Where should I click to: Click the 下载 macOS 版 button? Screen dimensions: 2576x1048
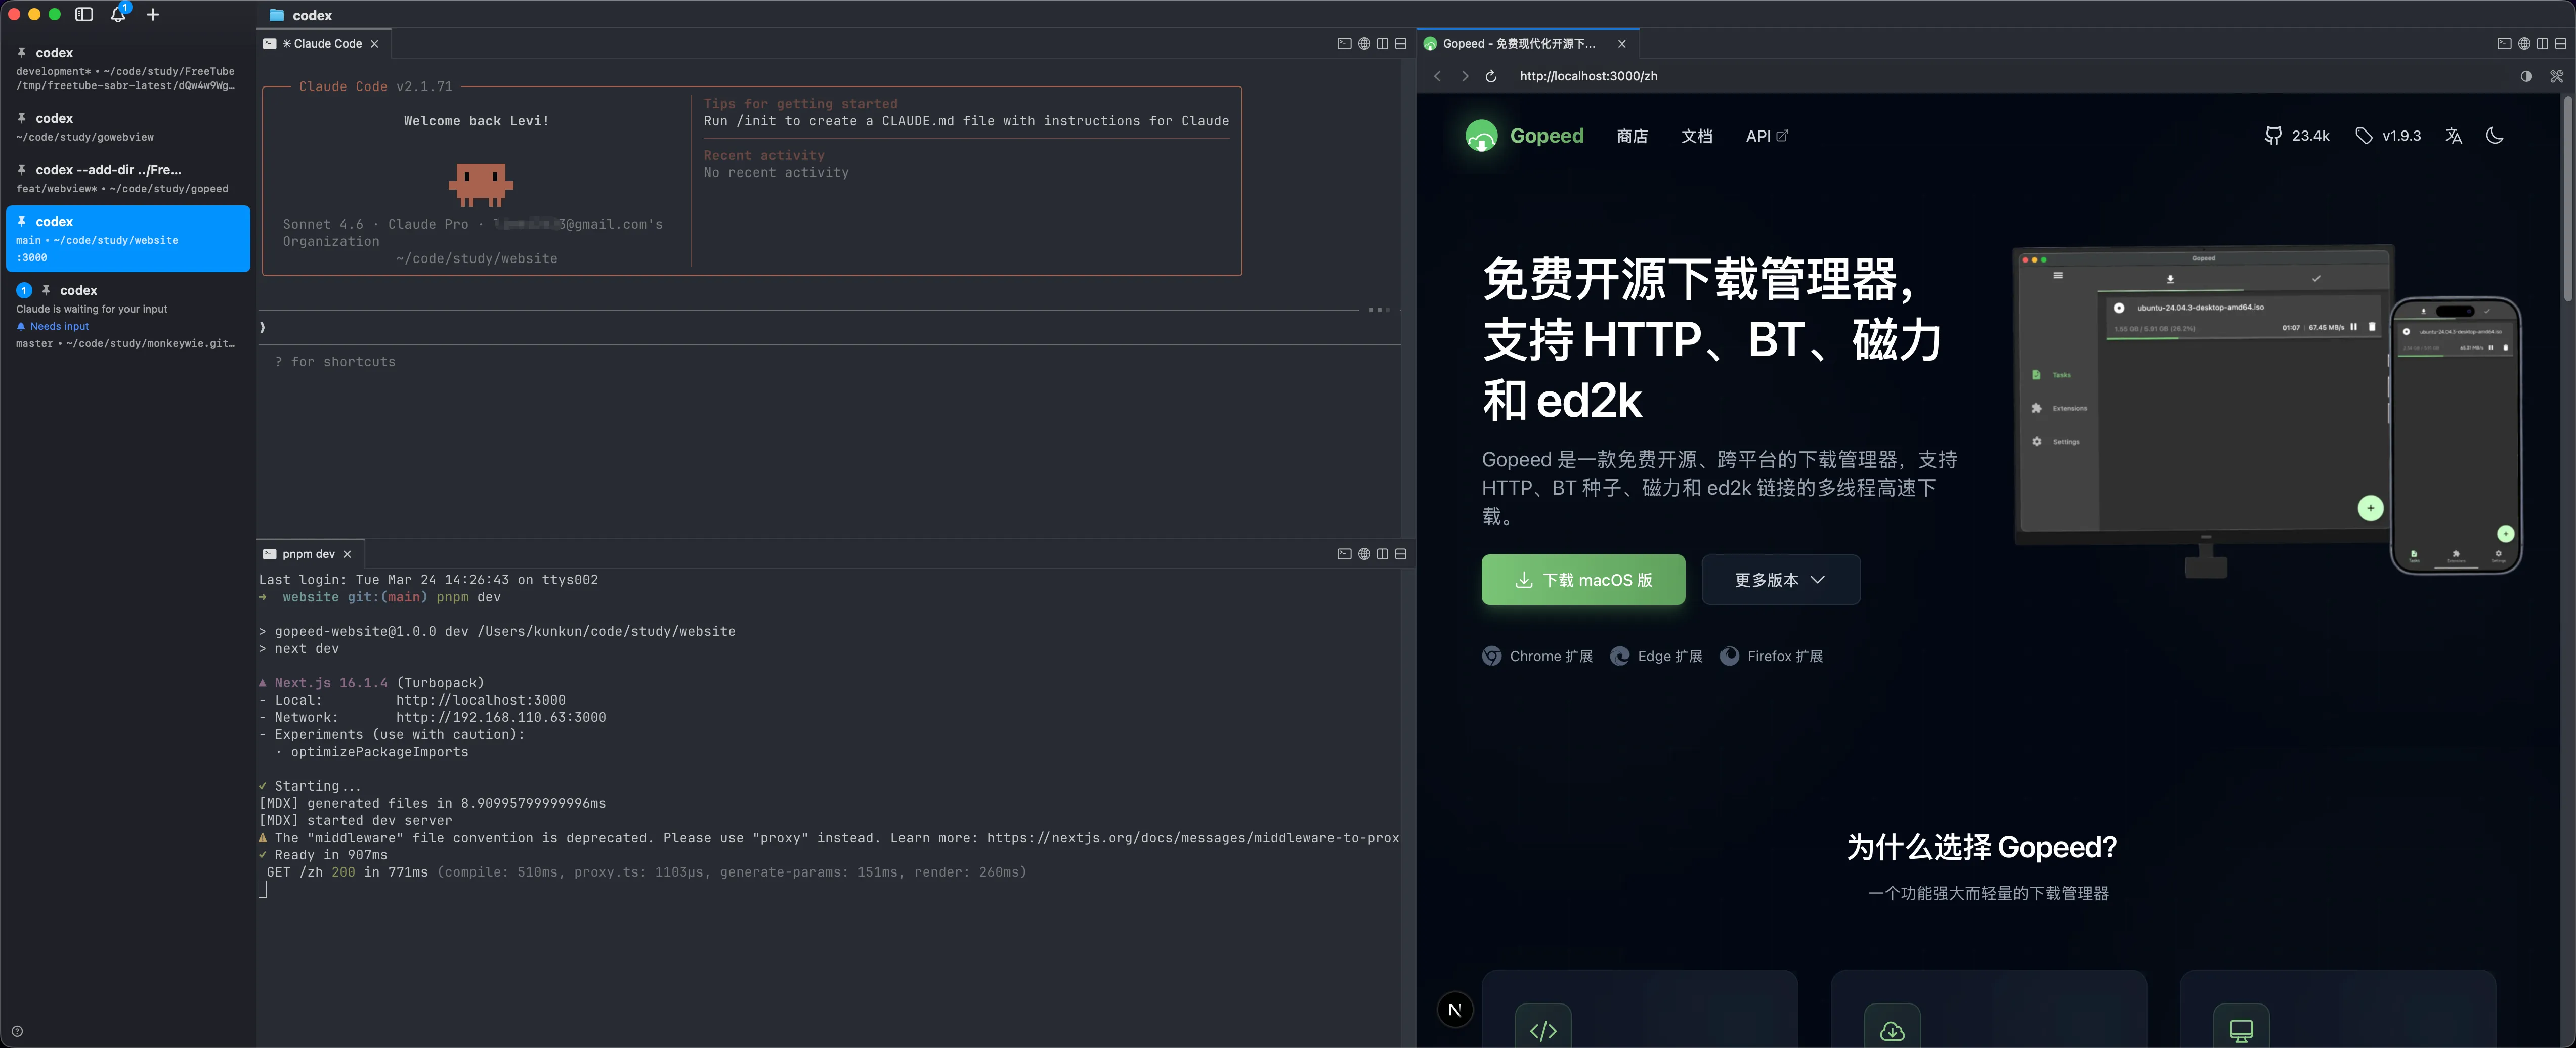(1583, 580)
